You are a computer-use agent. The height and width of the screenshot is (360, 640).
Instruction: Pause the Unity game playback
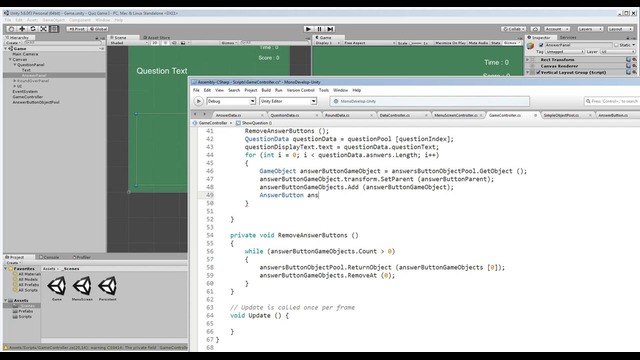pyautogui.click(x=320, y=29)
